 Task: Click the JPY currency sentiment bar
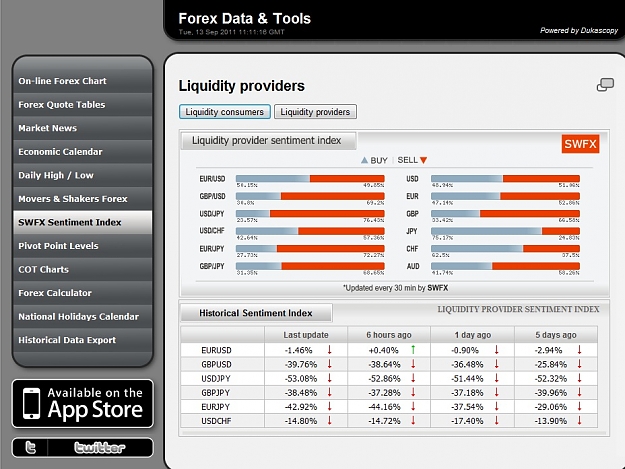coord(505,231)
